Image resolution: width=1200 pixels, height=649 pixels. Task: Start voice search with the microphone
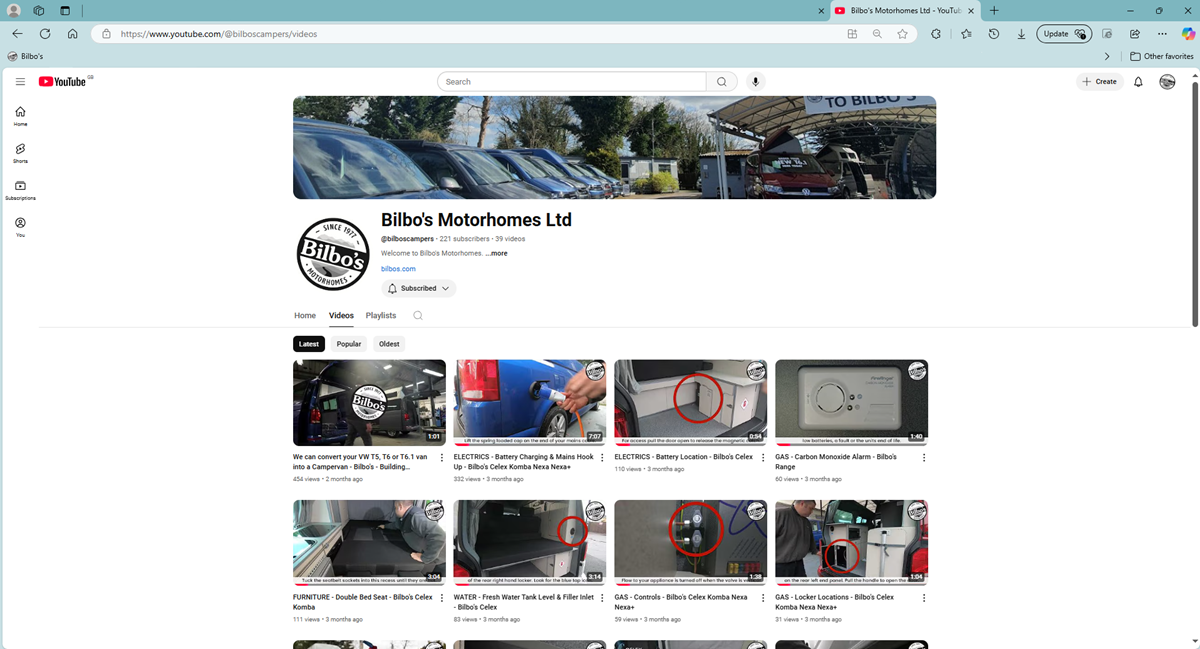755,82
